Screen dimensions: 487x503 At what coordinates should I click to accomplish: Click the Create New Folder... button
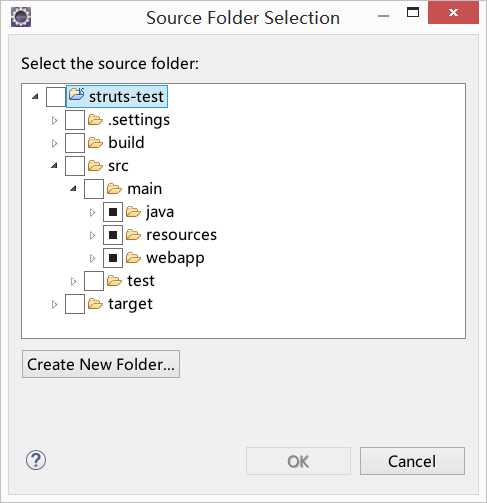click(x=101, y=364)
